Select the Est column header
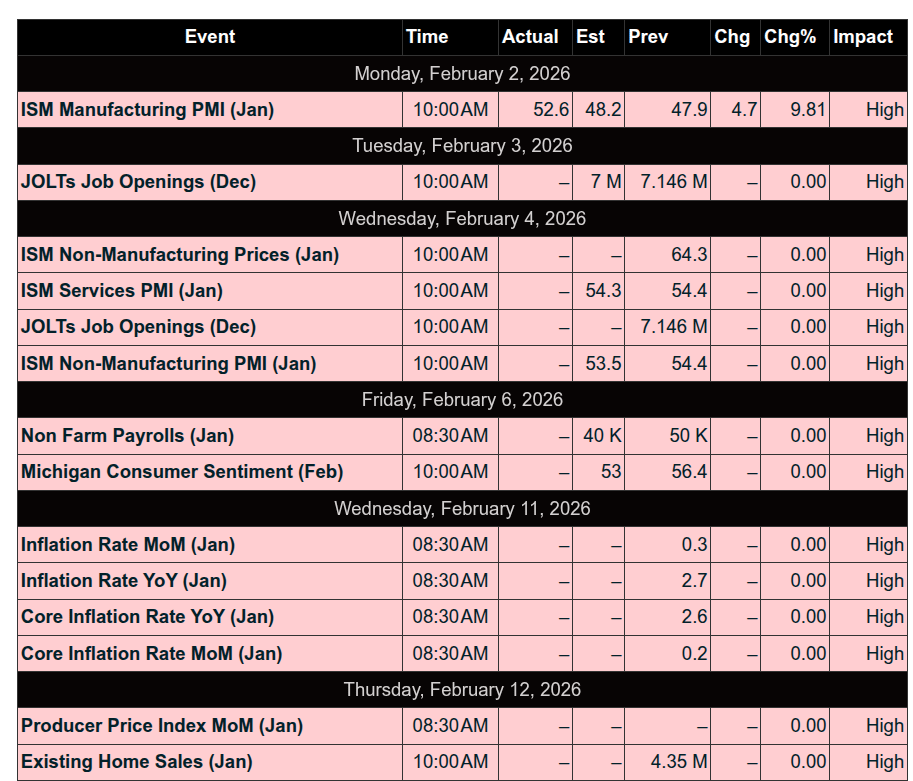The image size is (913, 781). pos(590,37)
